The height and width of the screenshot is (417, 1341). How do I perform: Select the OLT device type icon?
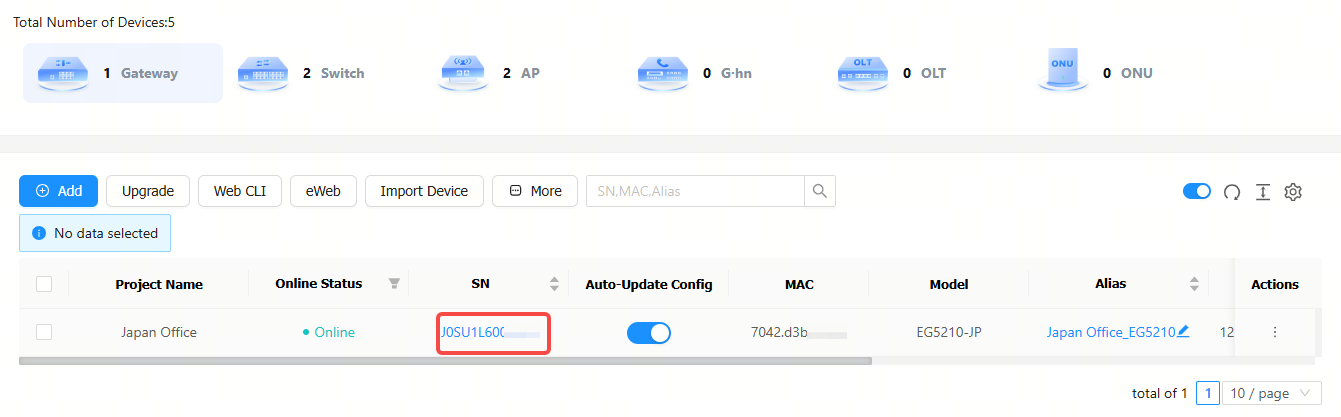(x=863, y=73)
